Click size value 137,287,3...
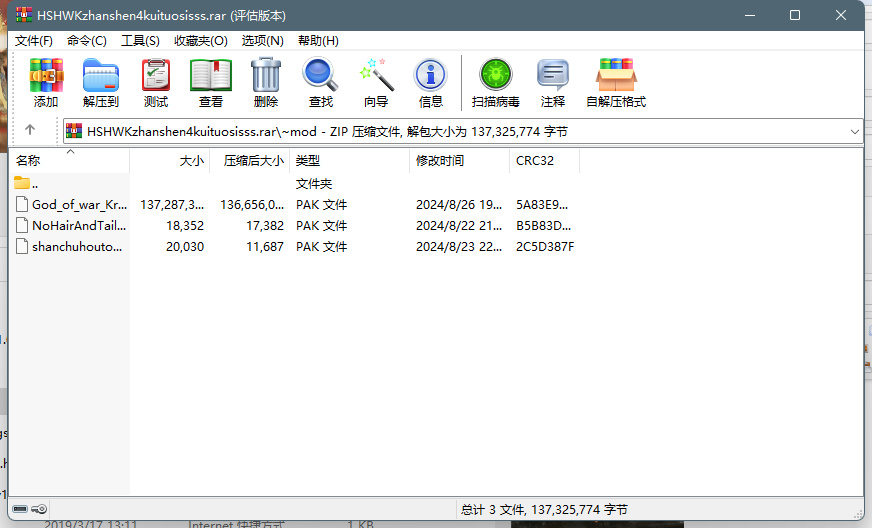The width and height of the screenshot is (872, 528). [172, 205]
